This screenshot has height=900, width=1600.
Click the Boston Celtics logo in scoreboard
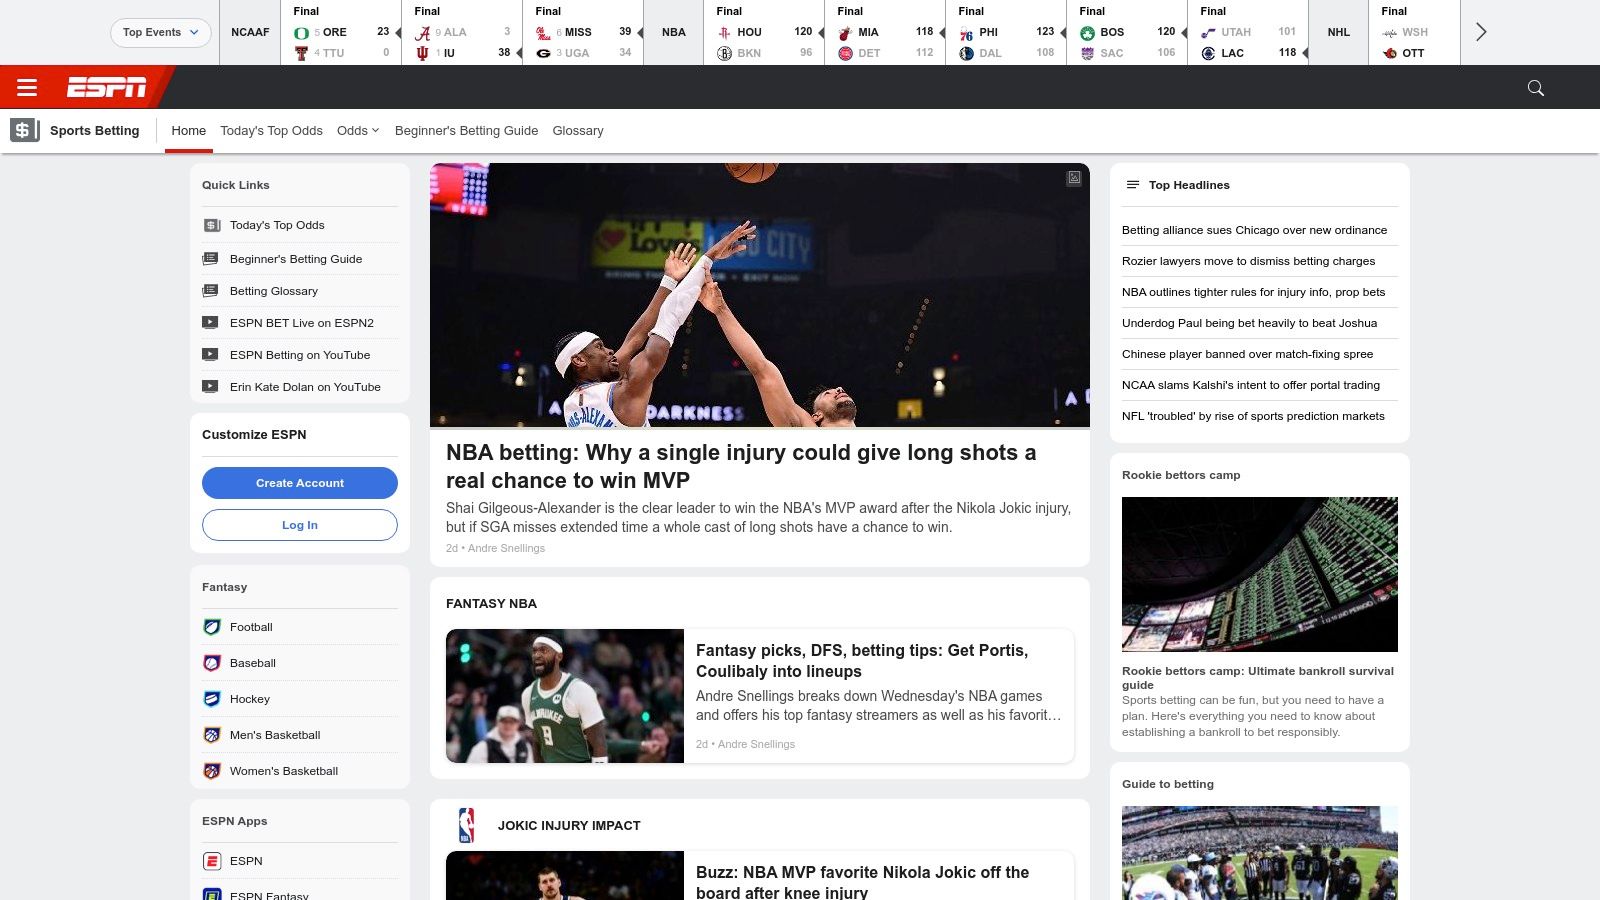tap(1087, 33)
